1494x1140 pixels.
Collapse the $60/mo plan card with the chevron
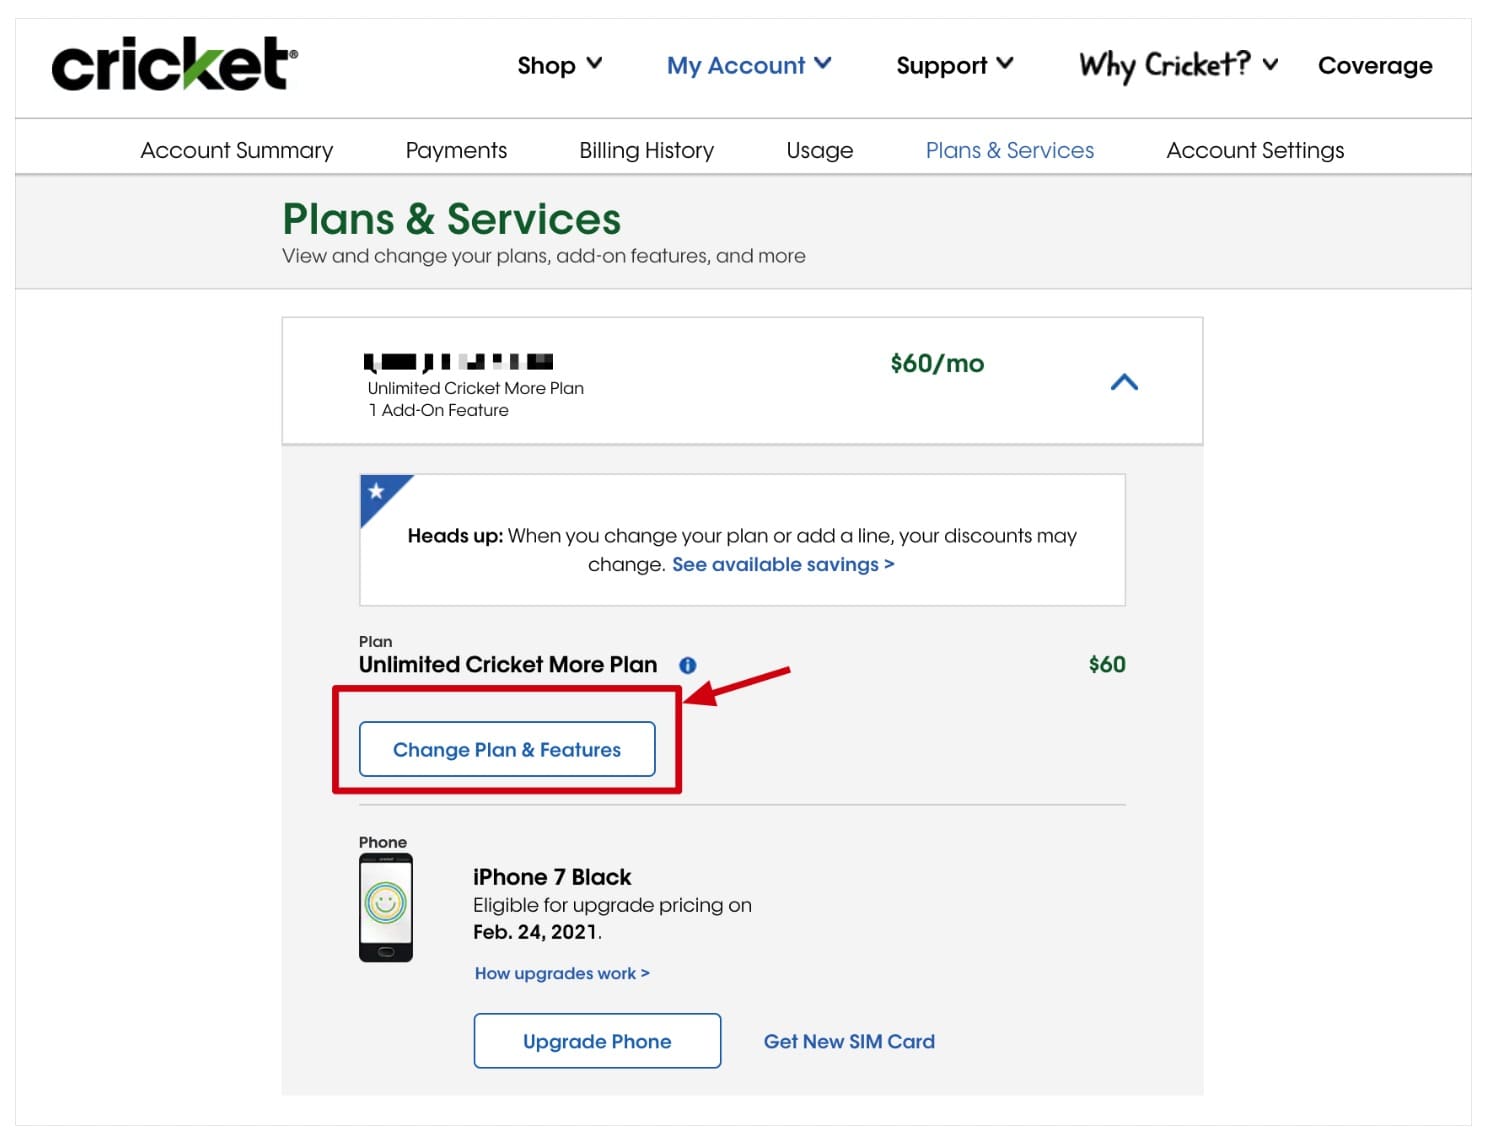coord(1124,381)
